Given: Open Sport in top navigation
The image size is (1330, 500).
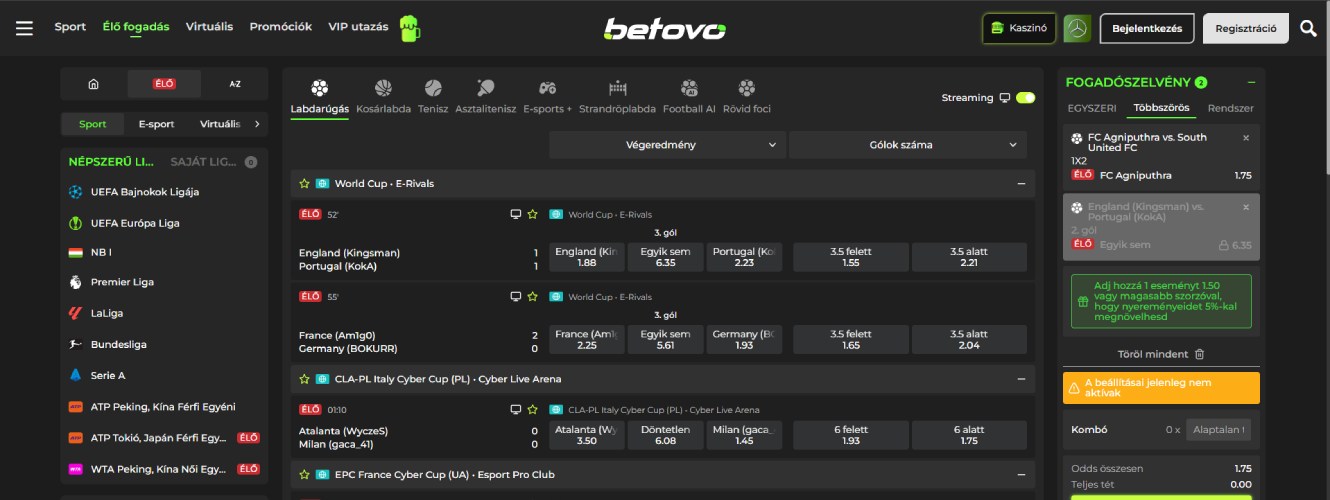Looking at the screenshot, I should click(x=70, y=27).
